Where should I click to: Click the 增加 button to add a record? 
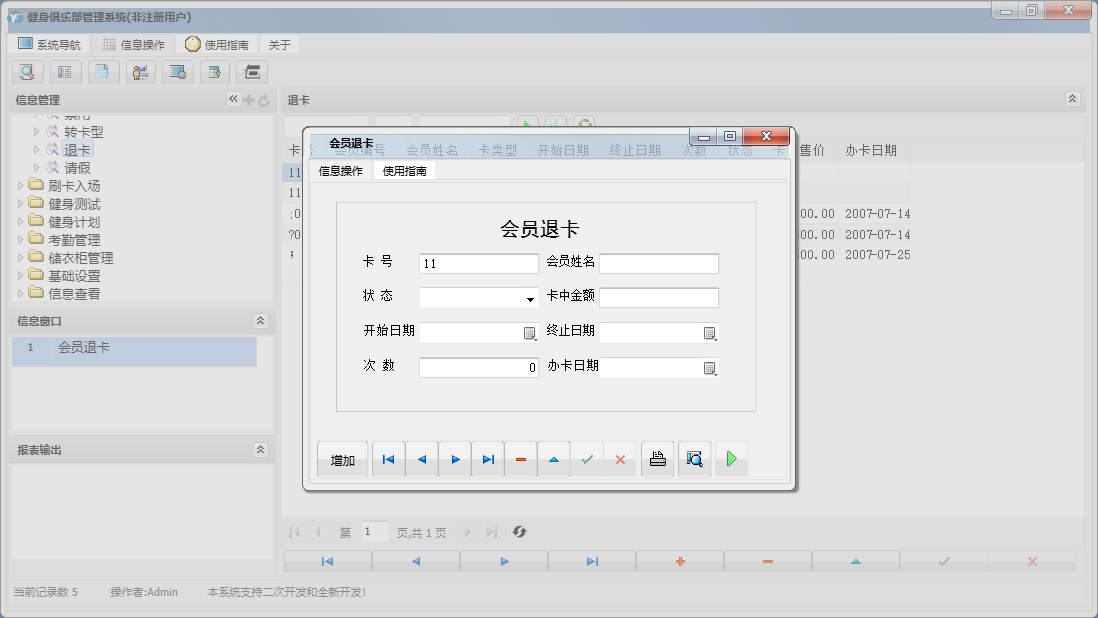click(x=342, y=459)
